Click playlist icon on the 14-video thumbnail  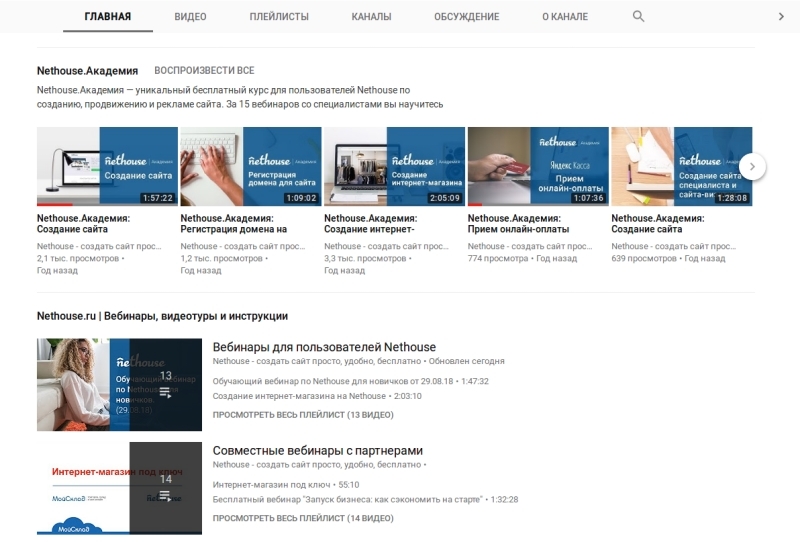coord(165,496)
